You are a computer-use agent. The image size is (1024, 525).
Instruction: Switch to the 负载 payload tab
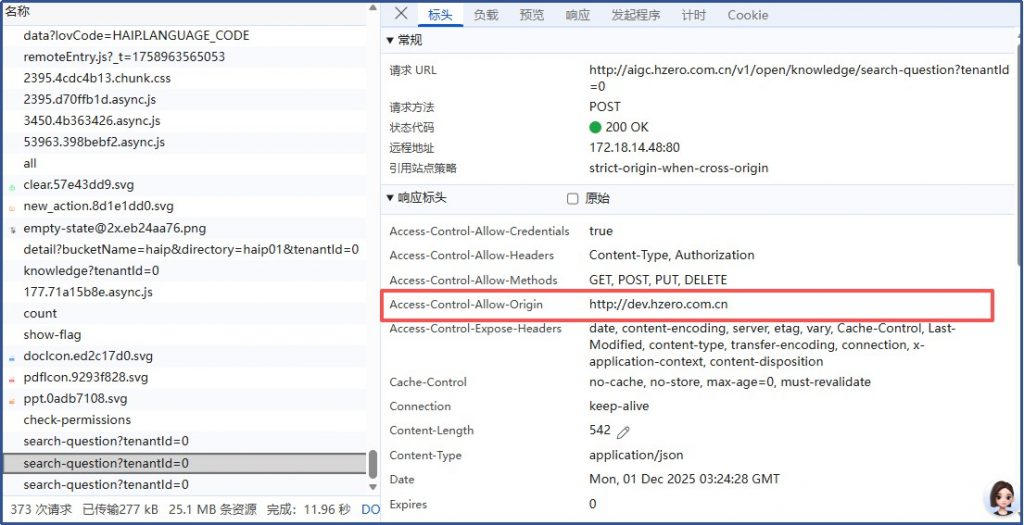tap(486, 15)
